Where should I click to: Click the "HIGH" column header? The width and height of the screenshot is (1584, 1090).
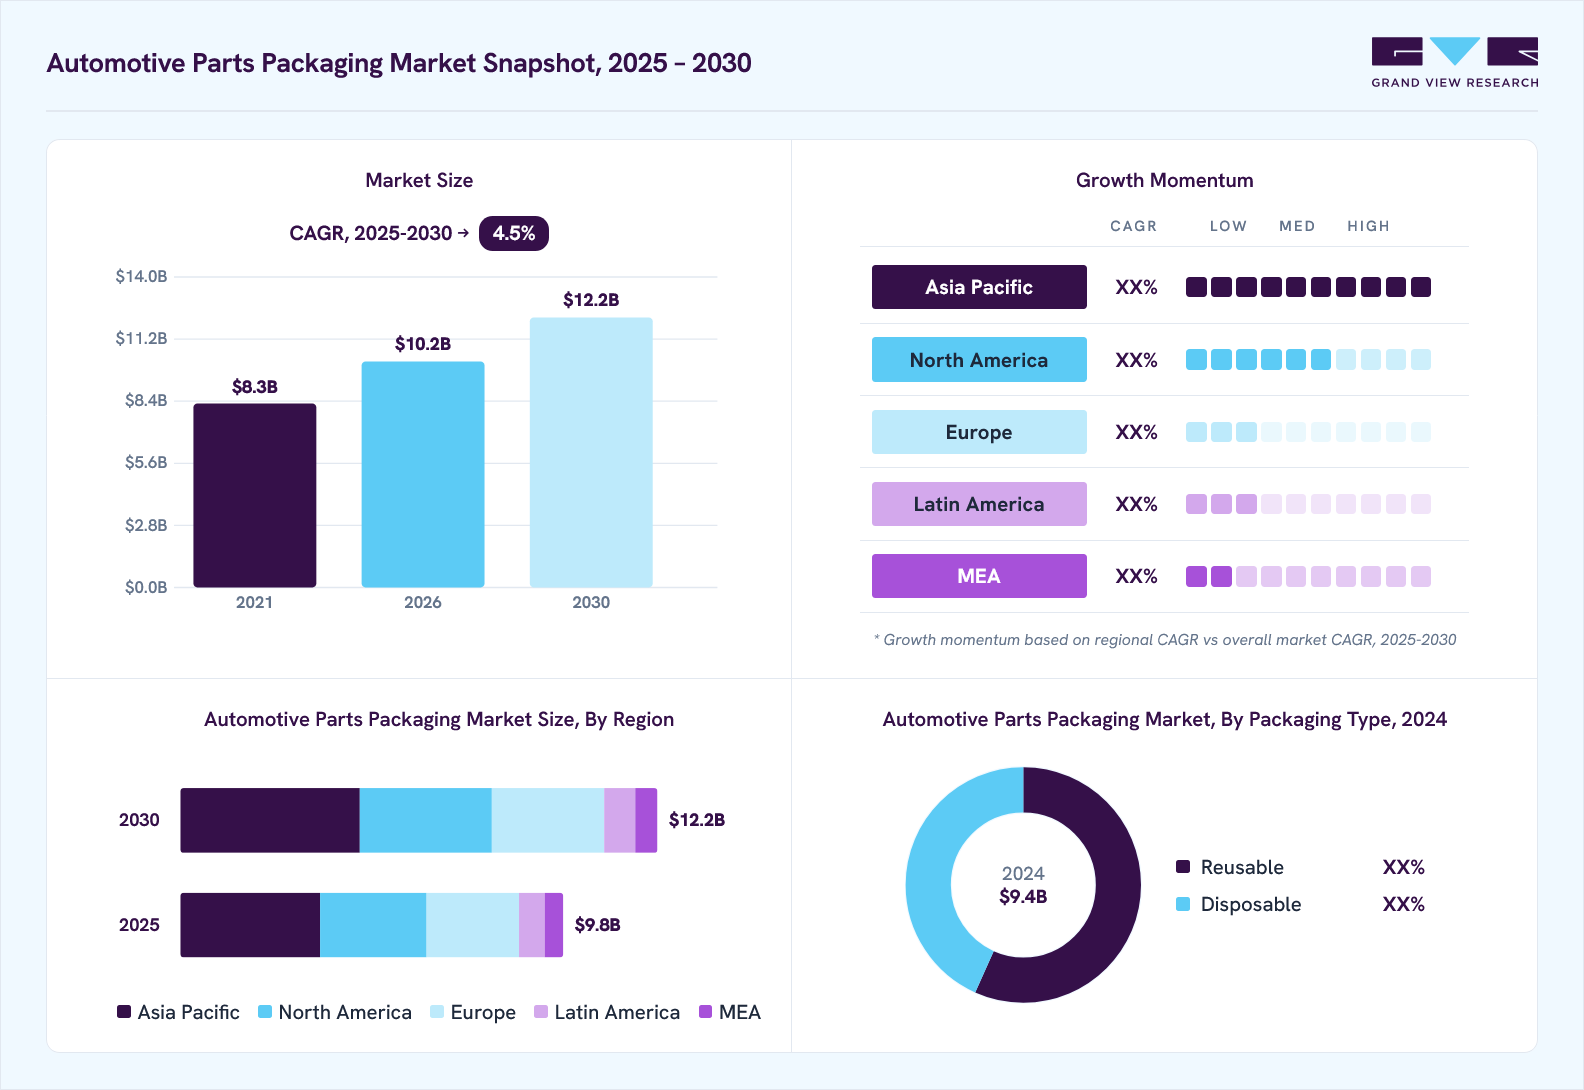pyautogui.click(x=1368, y=226)
